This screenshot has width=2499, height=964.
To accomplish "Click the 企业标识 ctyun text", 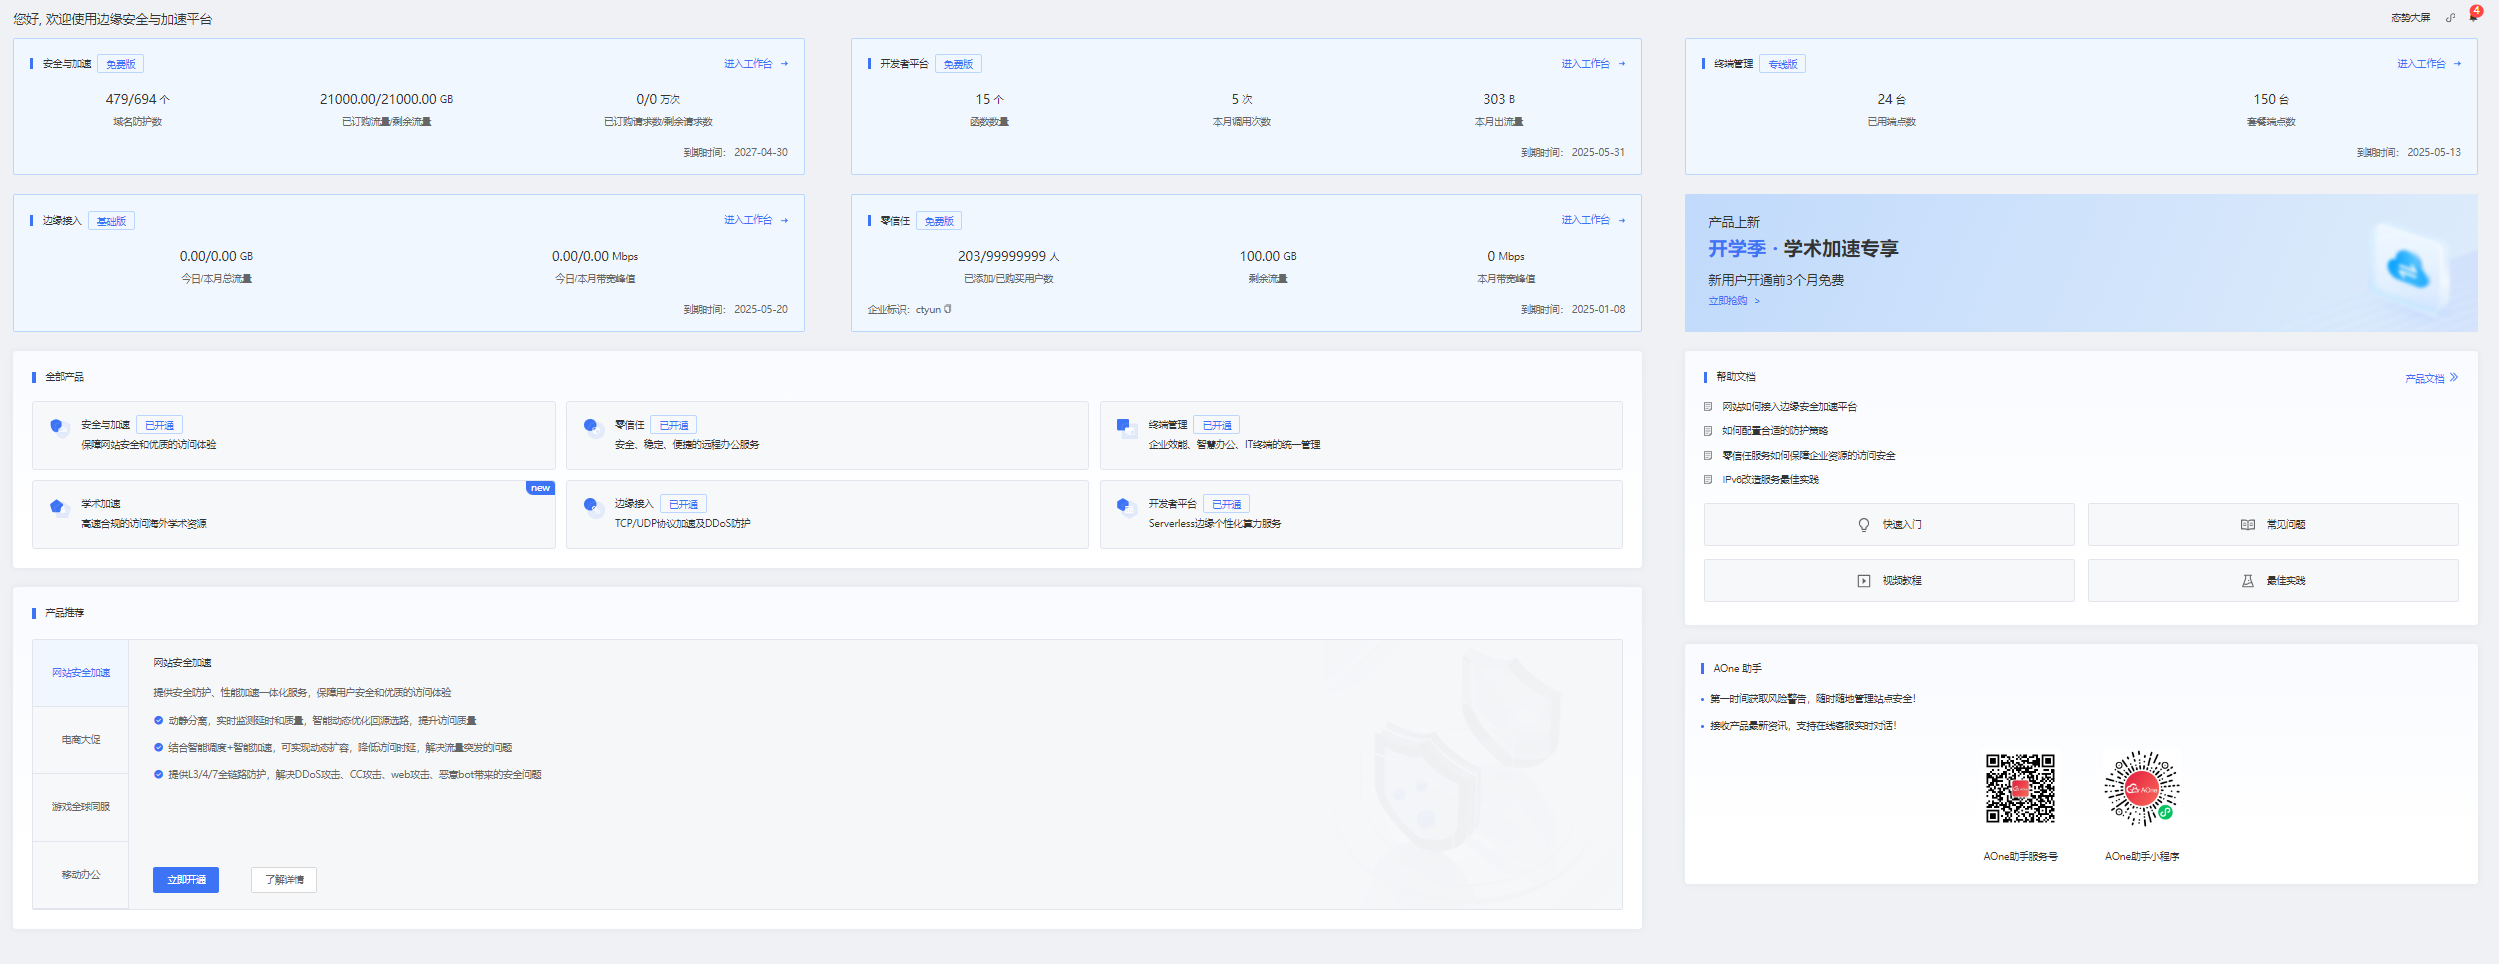I will tap(904, 310).
